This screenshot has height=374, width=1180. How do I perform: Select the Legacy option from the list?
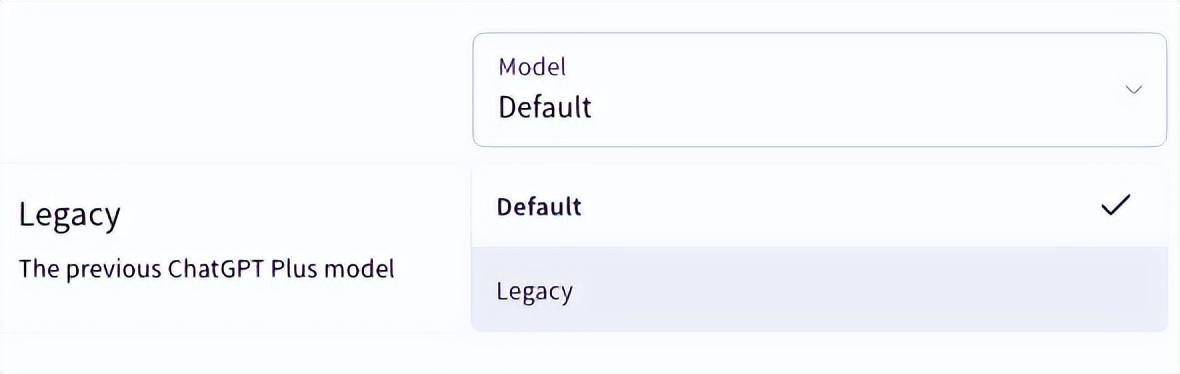click(819, 290)
